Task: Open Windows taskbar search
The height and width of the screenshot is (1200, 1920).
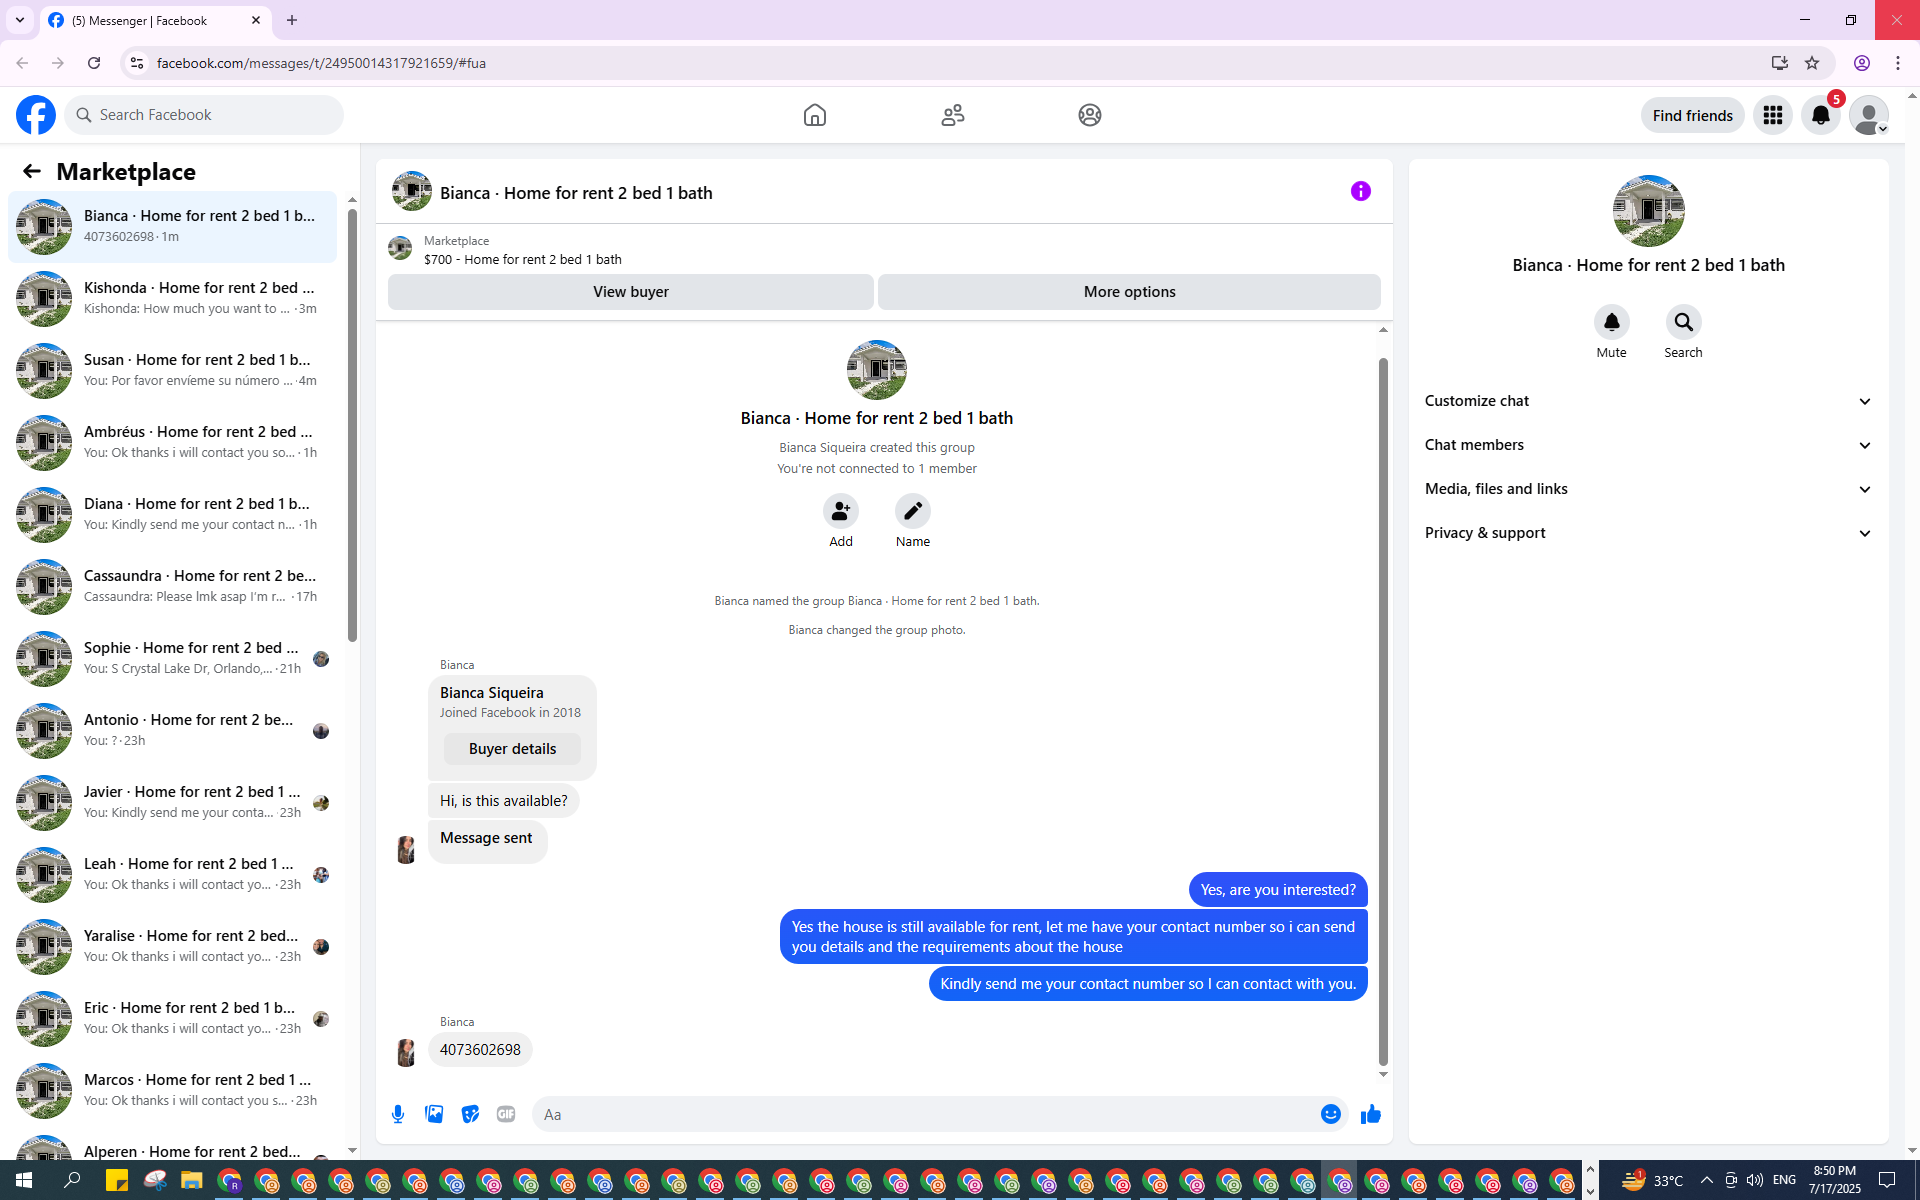Action: click(x=72, y=1181)
